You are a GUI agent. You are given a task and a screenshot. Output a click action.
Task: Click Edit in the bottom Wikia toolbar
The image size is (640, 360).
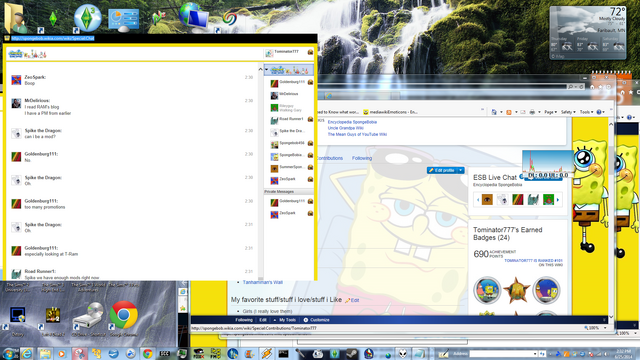click(263, 320)
